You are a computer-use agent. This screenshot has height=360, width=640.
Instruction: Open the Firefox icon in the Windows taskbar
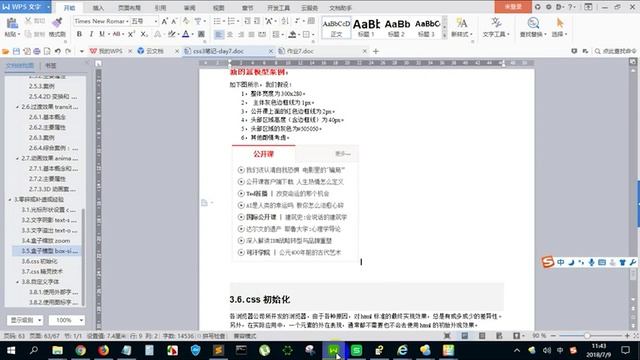click(103, 350)
